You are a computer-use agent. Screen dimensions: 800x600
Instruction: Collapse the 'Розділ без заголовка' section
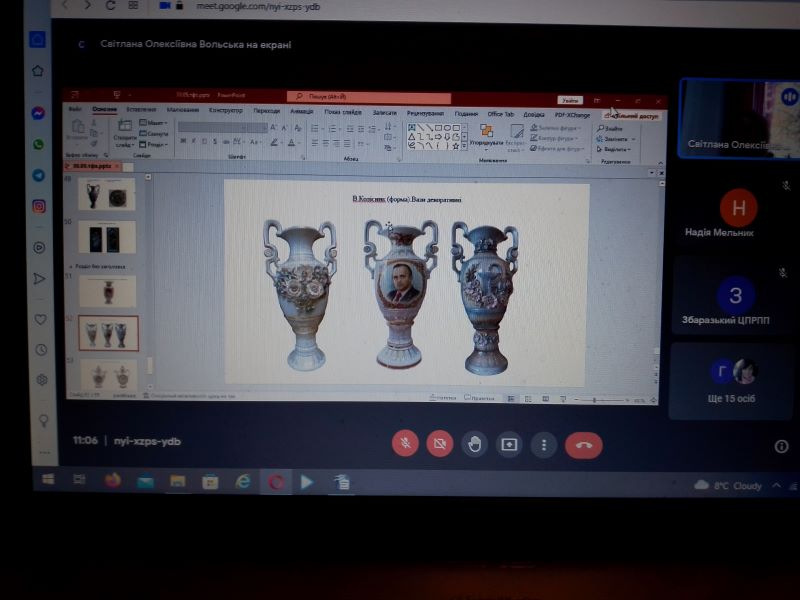[71, 266]
